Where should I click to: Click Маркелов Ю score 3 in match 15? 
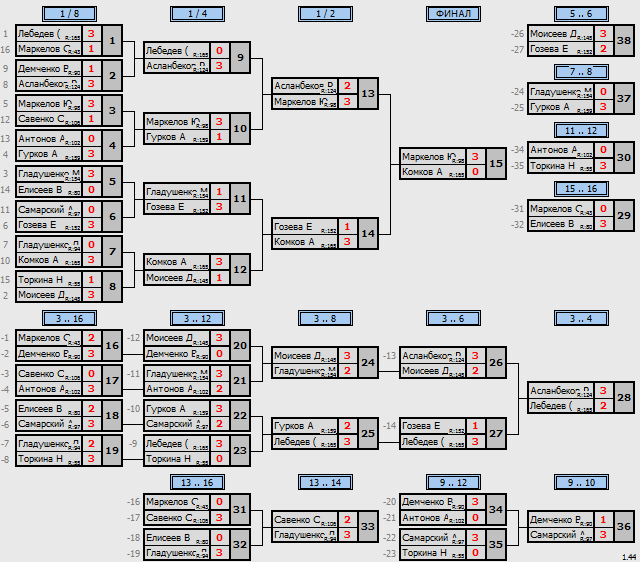coord(475,157)
